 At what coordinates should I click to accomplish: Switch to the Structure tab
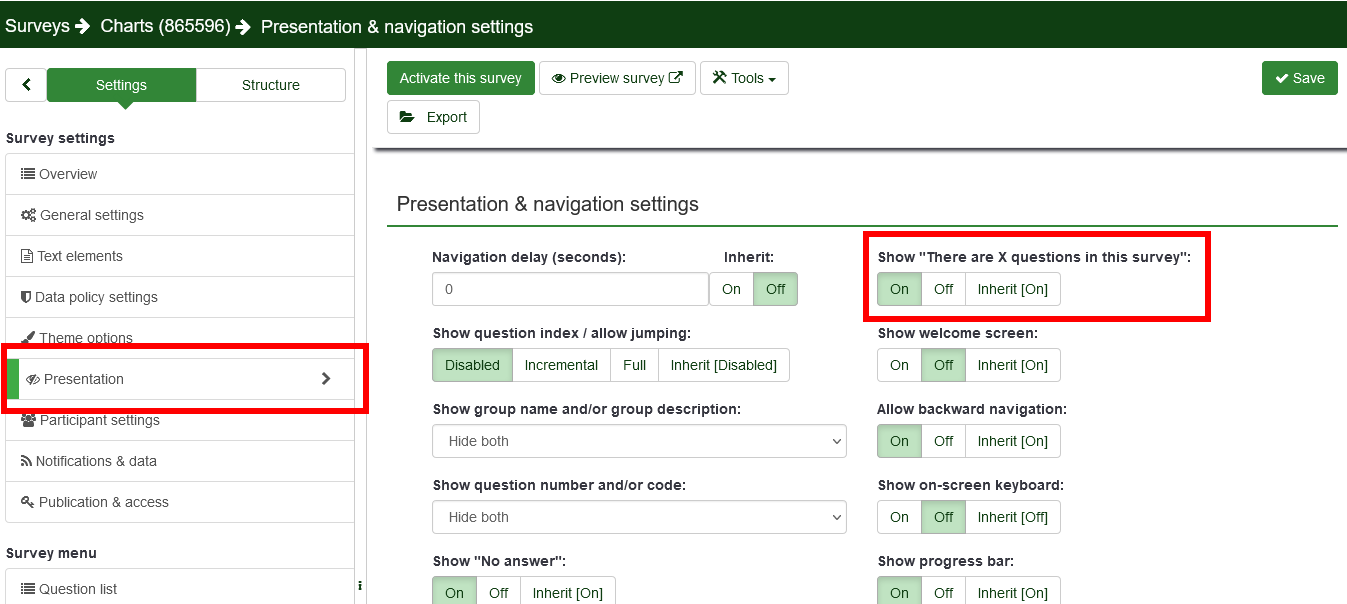(270, 85)
